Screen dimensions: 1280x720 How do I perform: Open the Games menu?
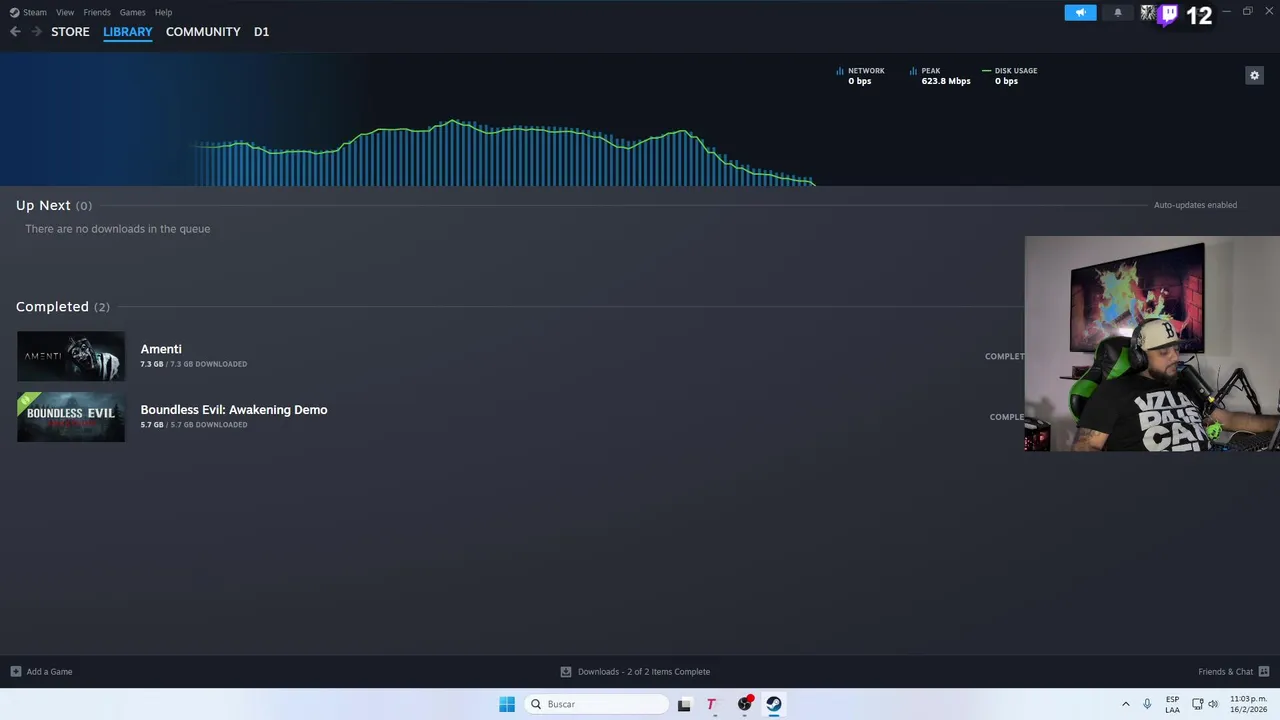tap(132, 12)
